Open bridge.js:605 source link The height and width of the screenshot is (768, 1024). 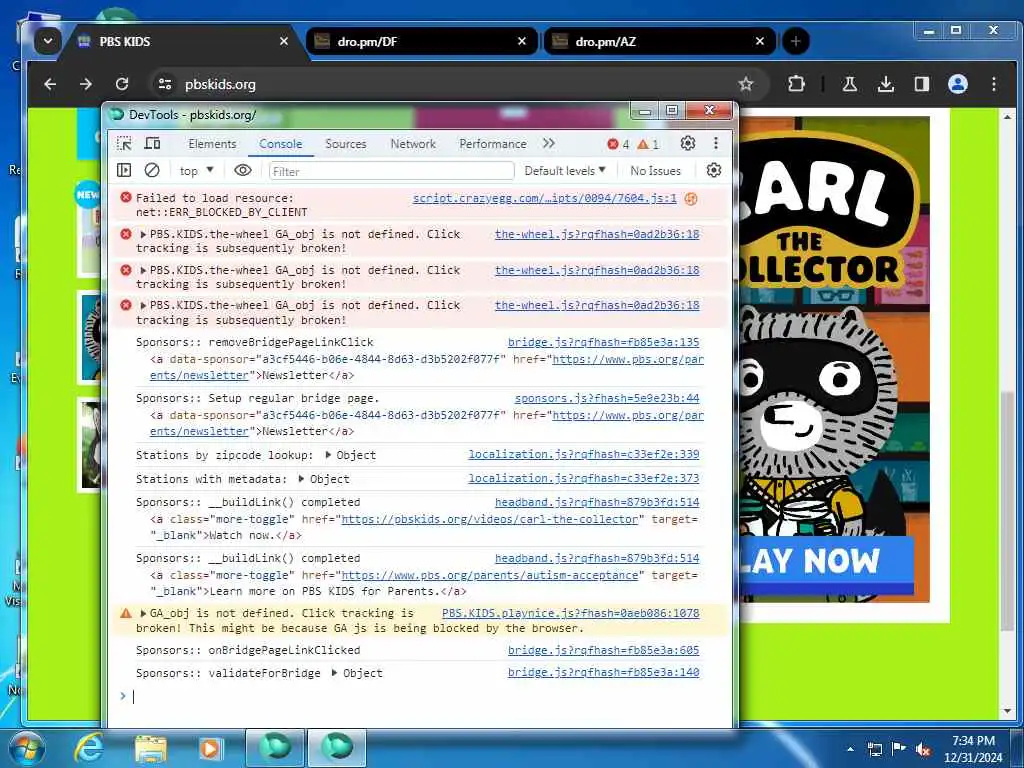(603, 650)
